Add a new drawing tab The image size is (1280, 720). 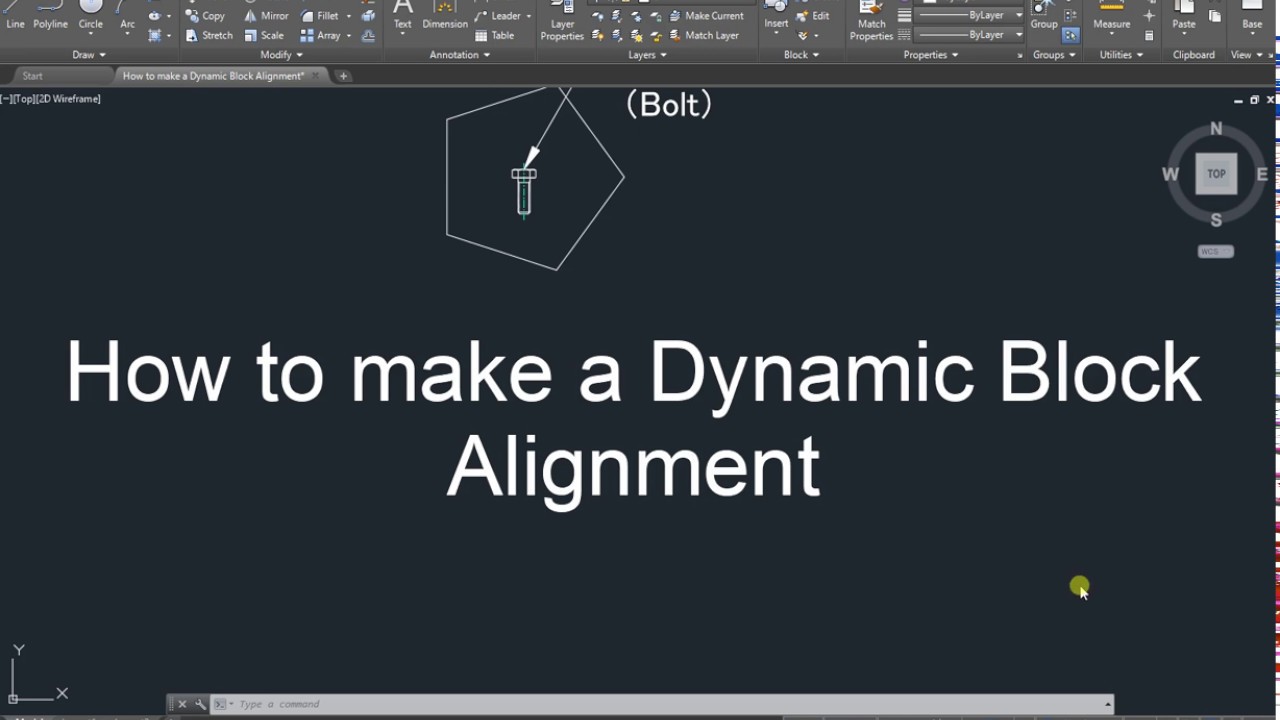pos(343,76)
